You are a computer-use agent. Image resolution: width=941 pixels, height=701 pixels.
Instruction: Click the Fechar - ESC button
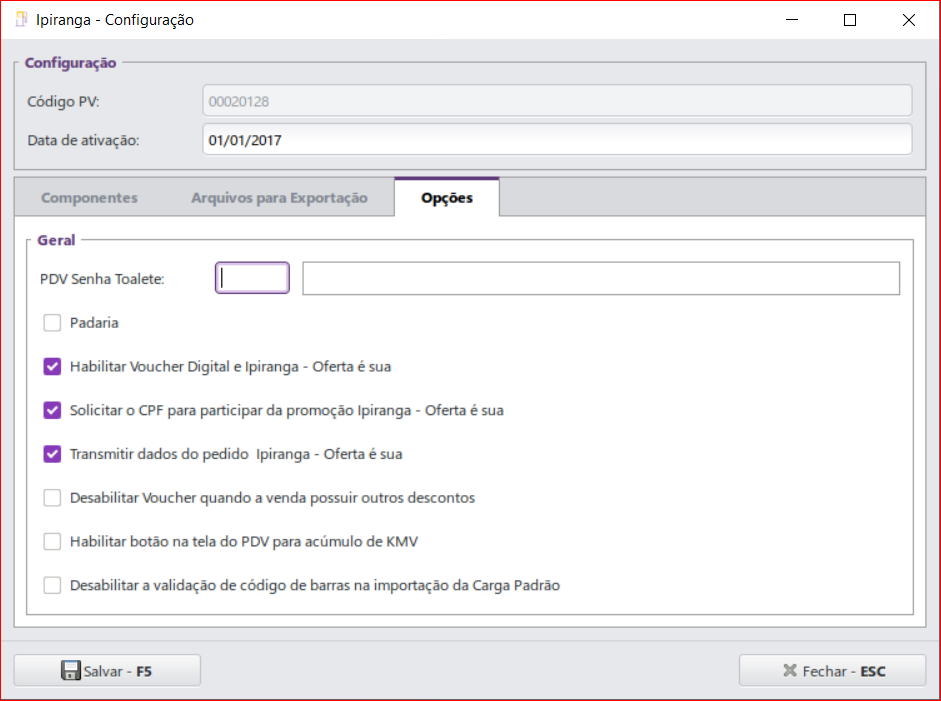[832, 670]
